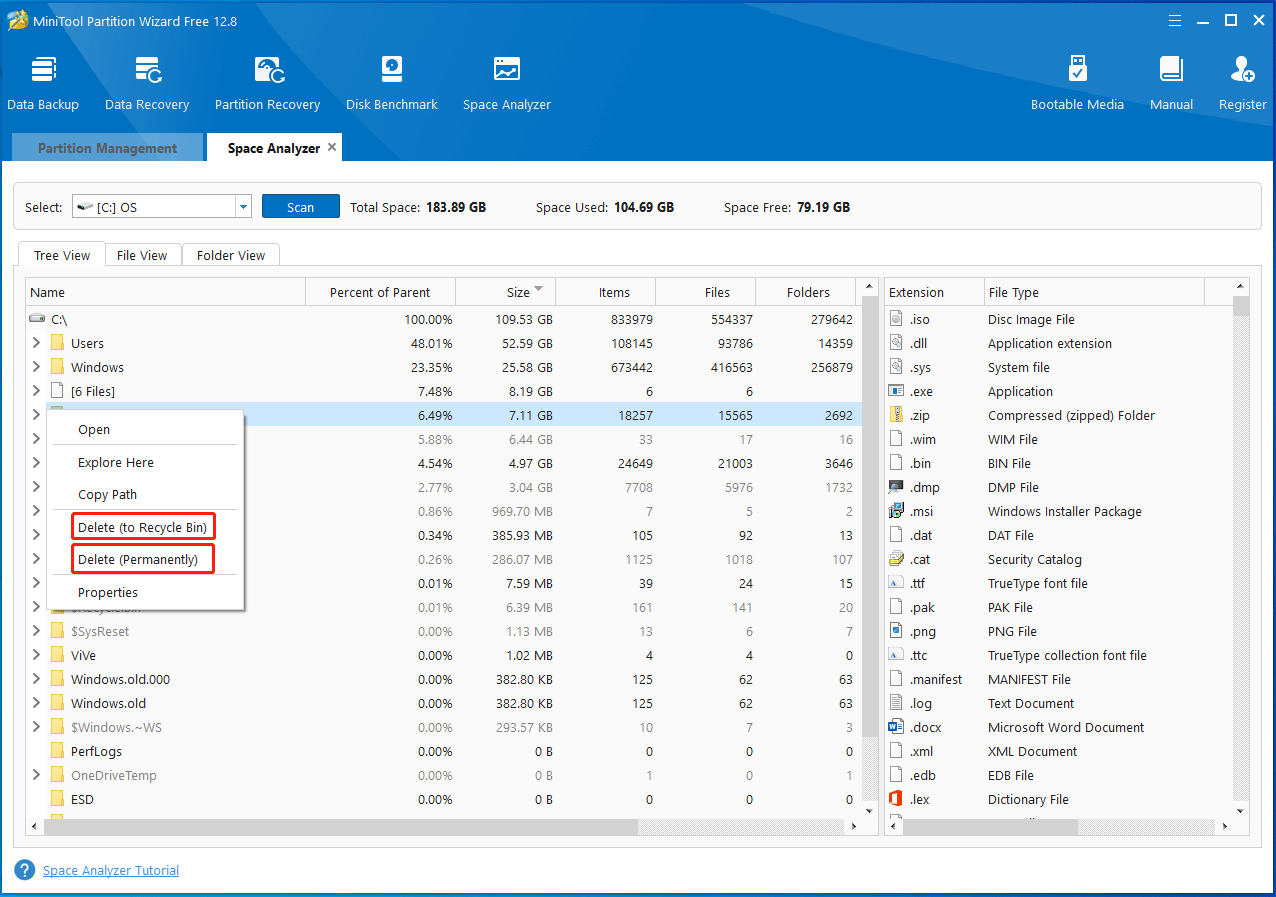This screenshot has height=897, width=1276.
Task: Expand the OneDriveTemp folder
Action: click(36, 775)
